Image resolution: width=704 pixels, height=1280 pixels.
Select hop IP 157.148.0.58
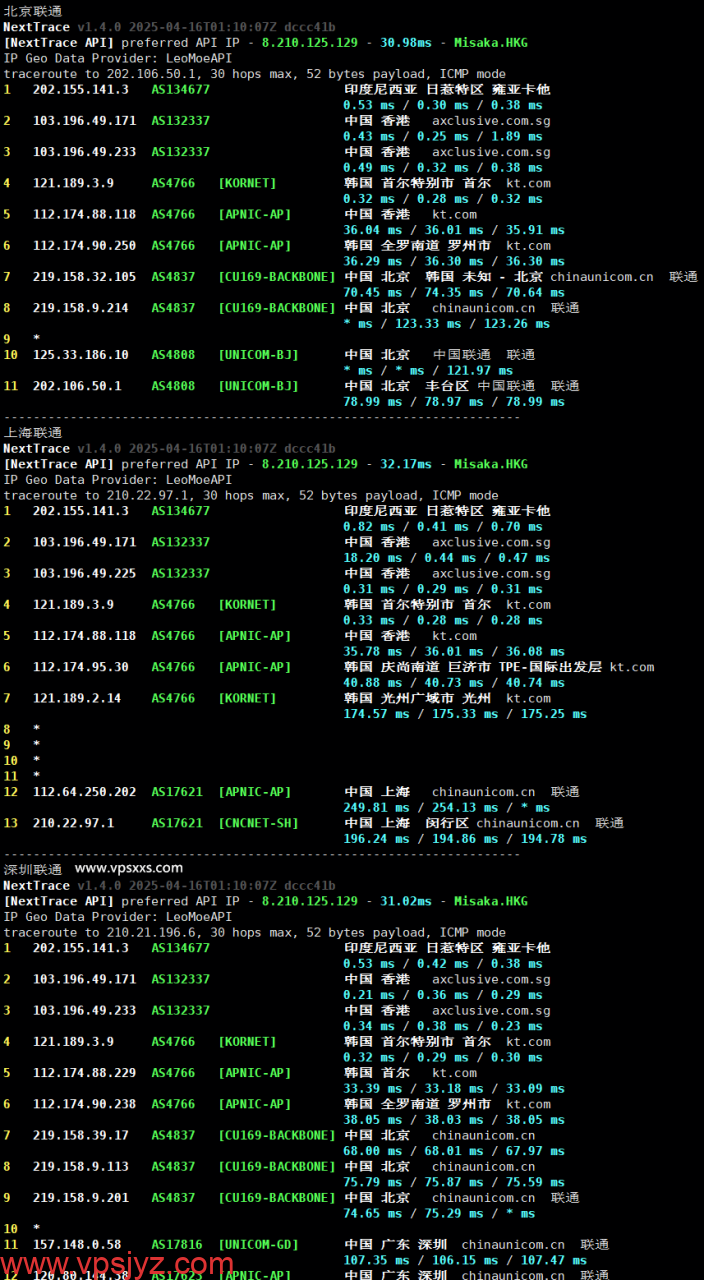coord(77,1245)
